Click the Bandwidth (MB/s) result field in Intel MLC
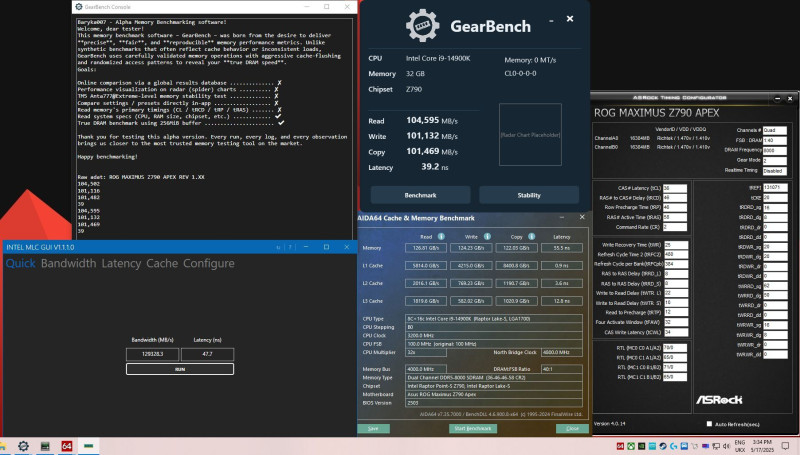This screenshot has width=800, height=455. click(153, 353)
